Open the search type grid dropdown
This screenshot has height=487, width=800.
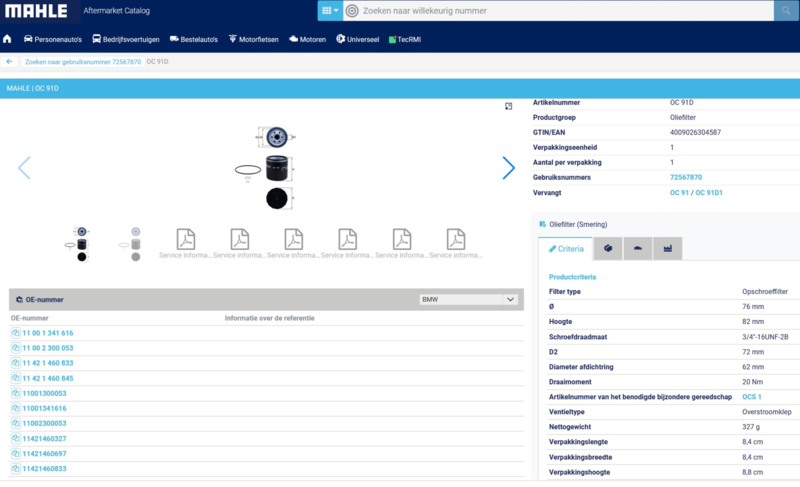click(330, 11)
